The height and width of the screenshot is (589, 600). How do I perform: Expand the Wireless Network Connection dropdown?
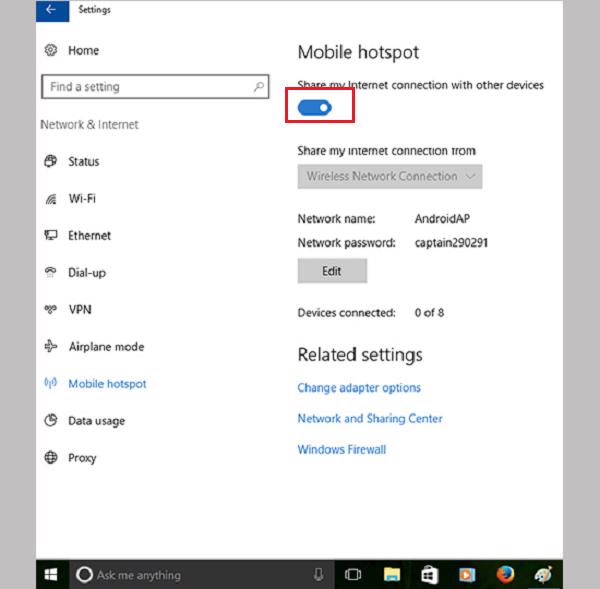pos(390,177)
